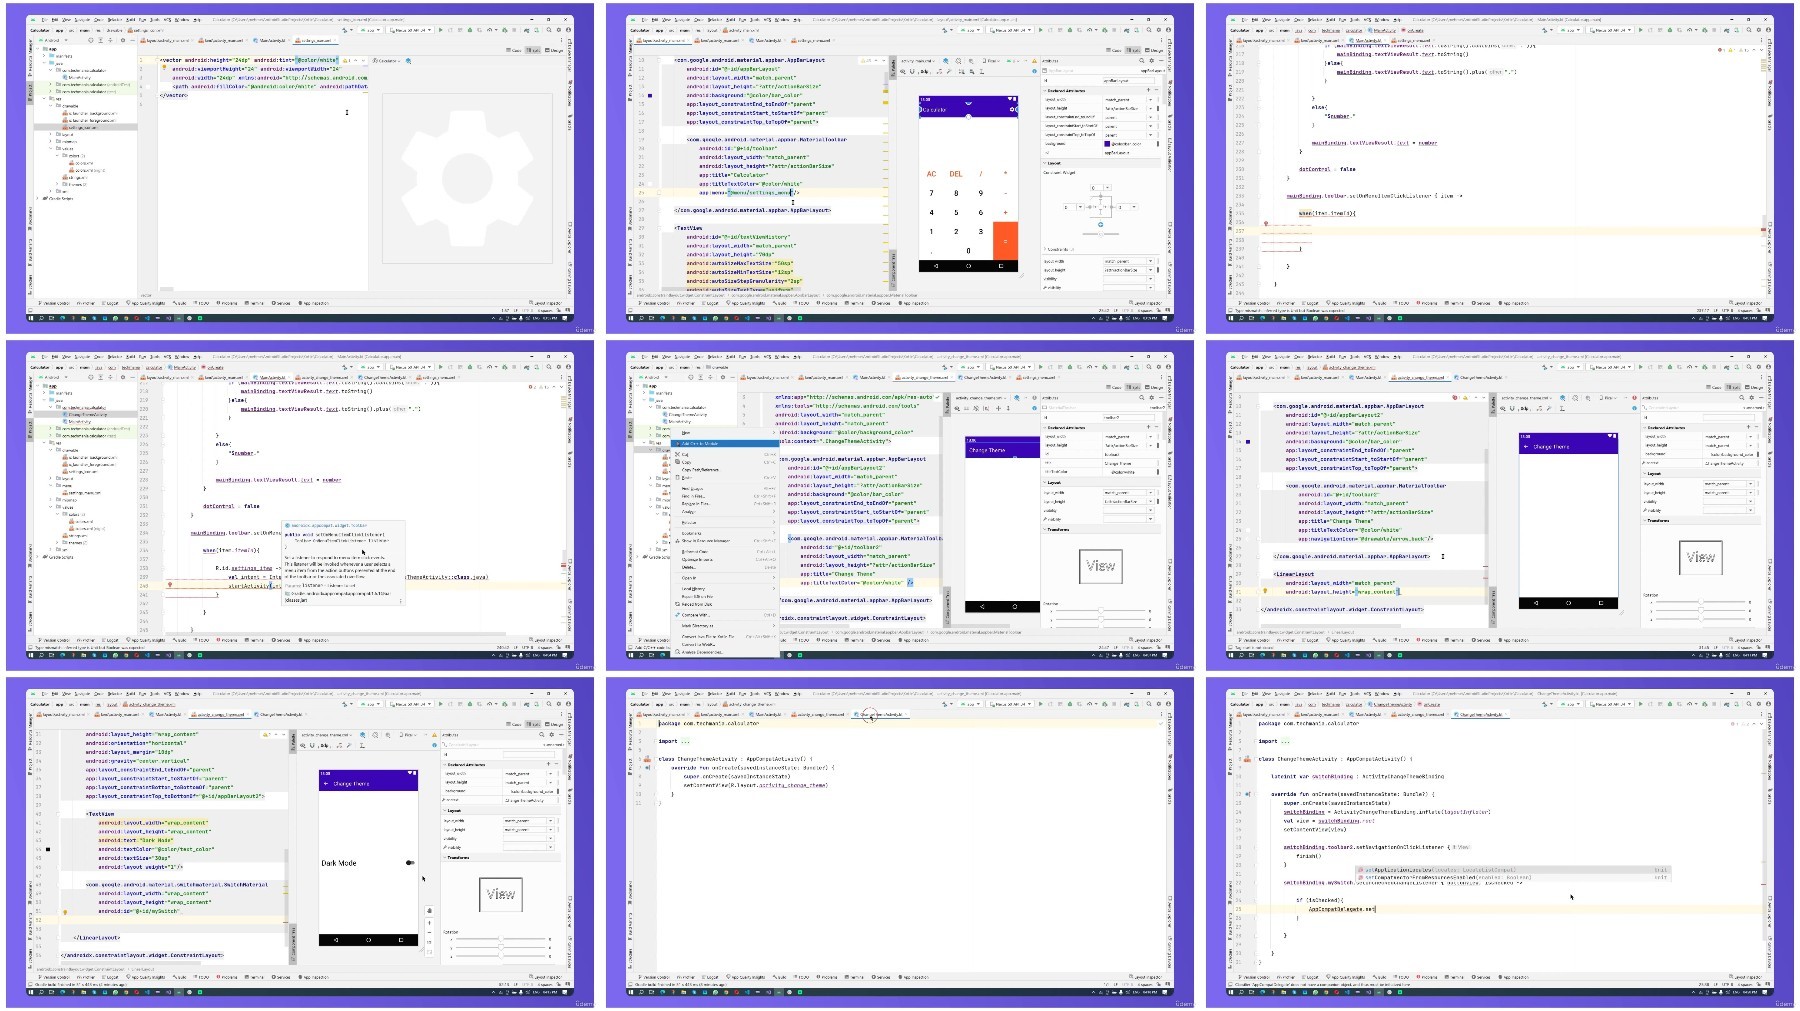Click Run icon in vector drawable frame
1800x1011 pixels.
[x=440, y=30]
